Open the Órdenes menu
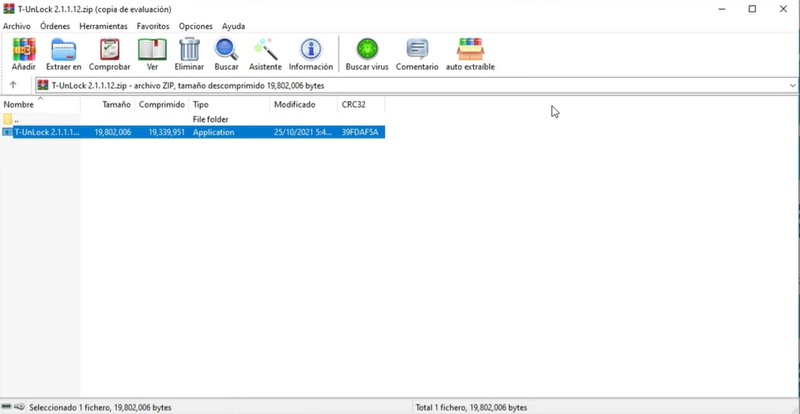Image resolution: width=800 pixels, height=414 pixels. tap(55, 26)
